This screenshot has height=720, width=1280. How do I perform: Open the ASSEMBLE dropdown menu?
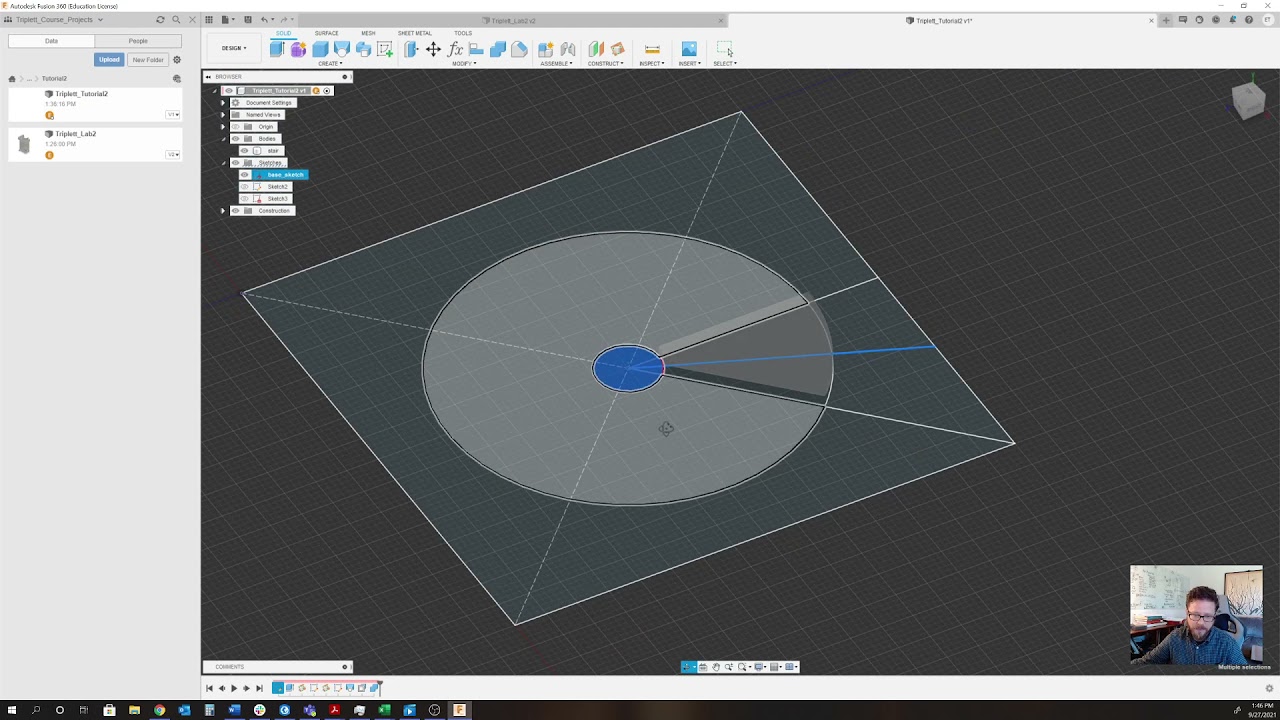pyautogui.click(x=556, y=64)
